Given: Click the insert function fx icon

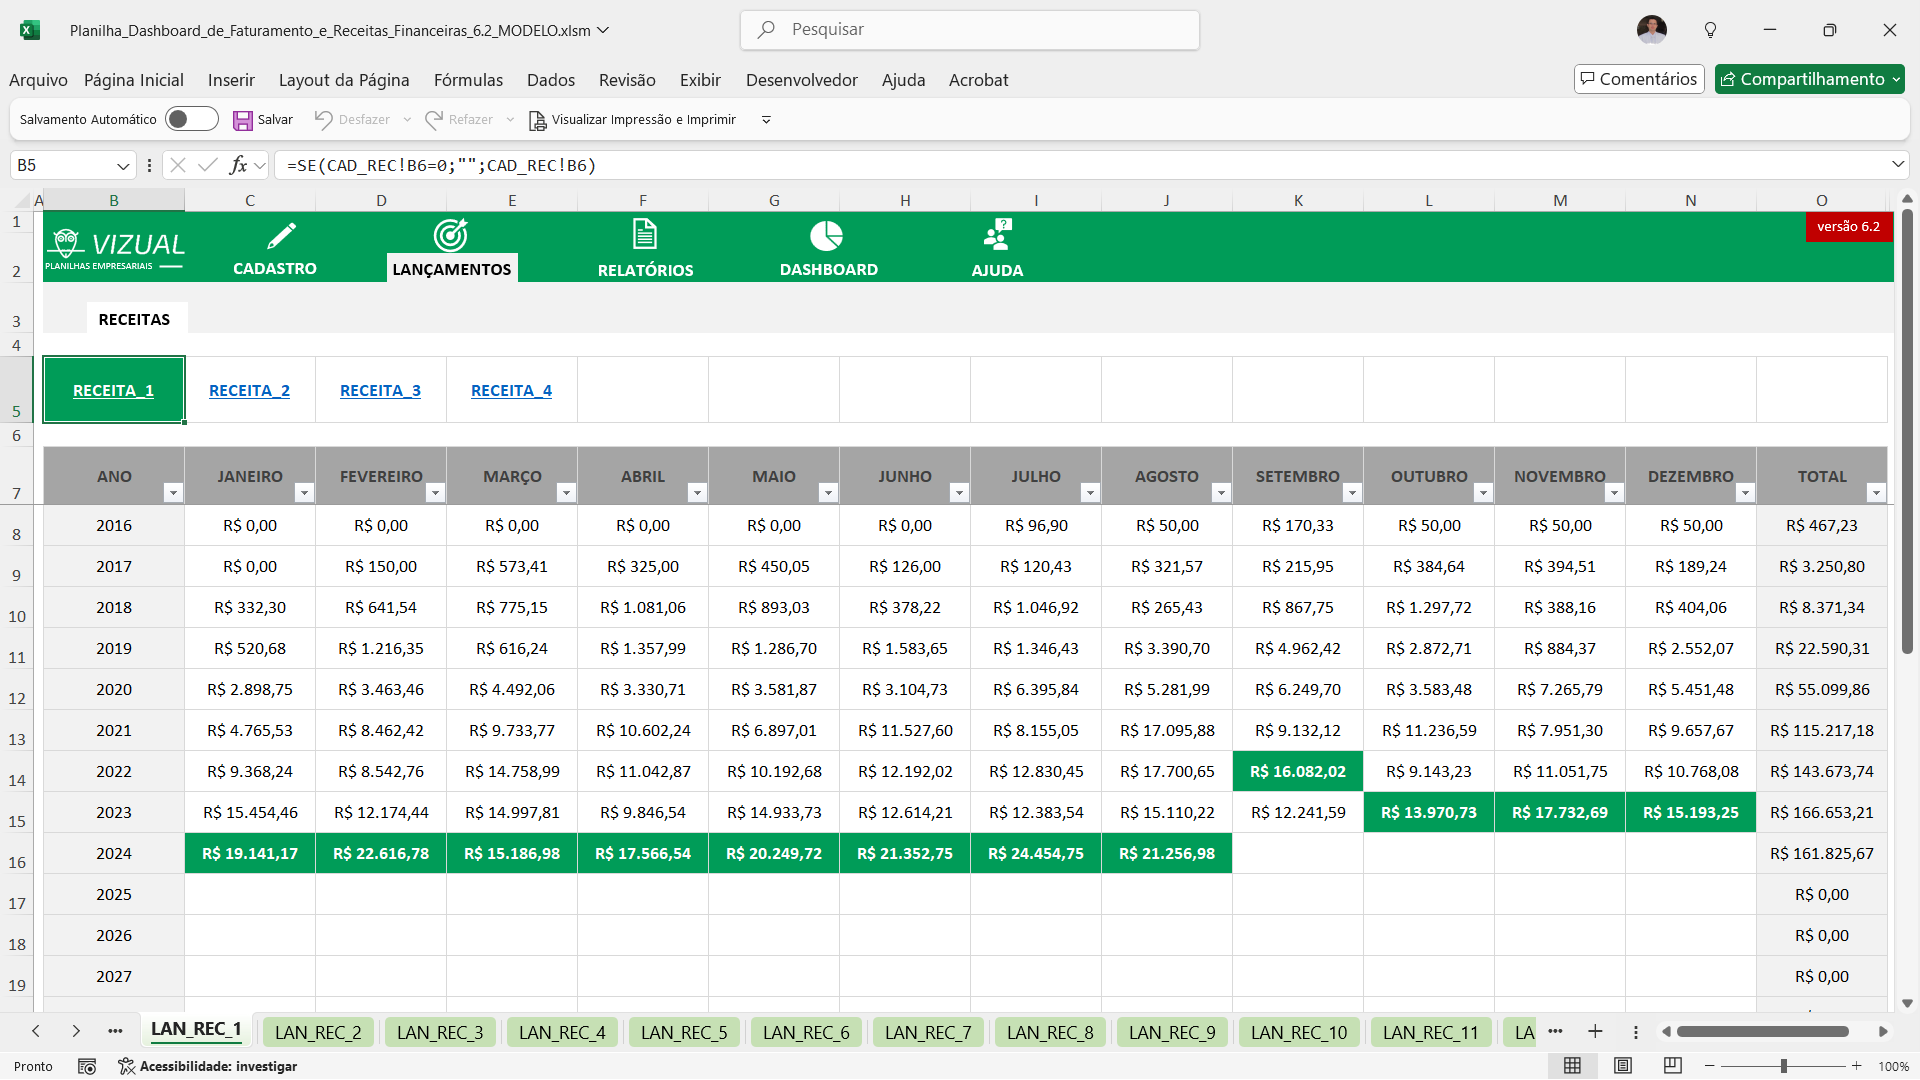Looking at the screenshot, I should pyautogui.click(x=238, y=165).
